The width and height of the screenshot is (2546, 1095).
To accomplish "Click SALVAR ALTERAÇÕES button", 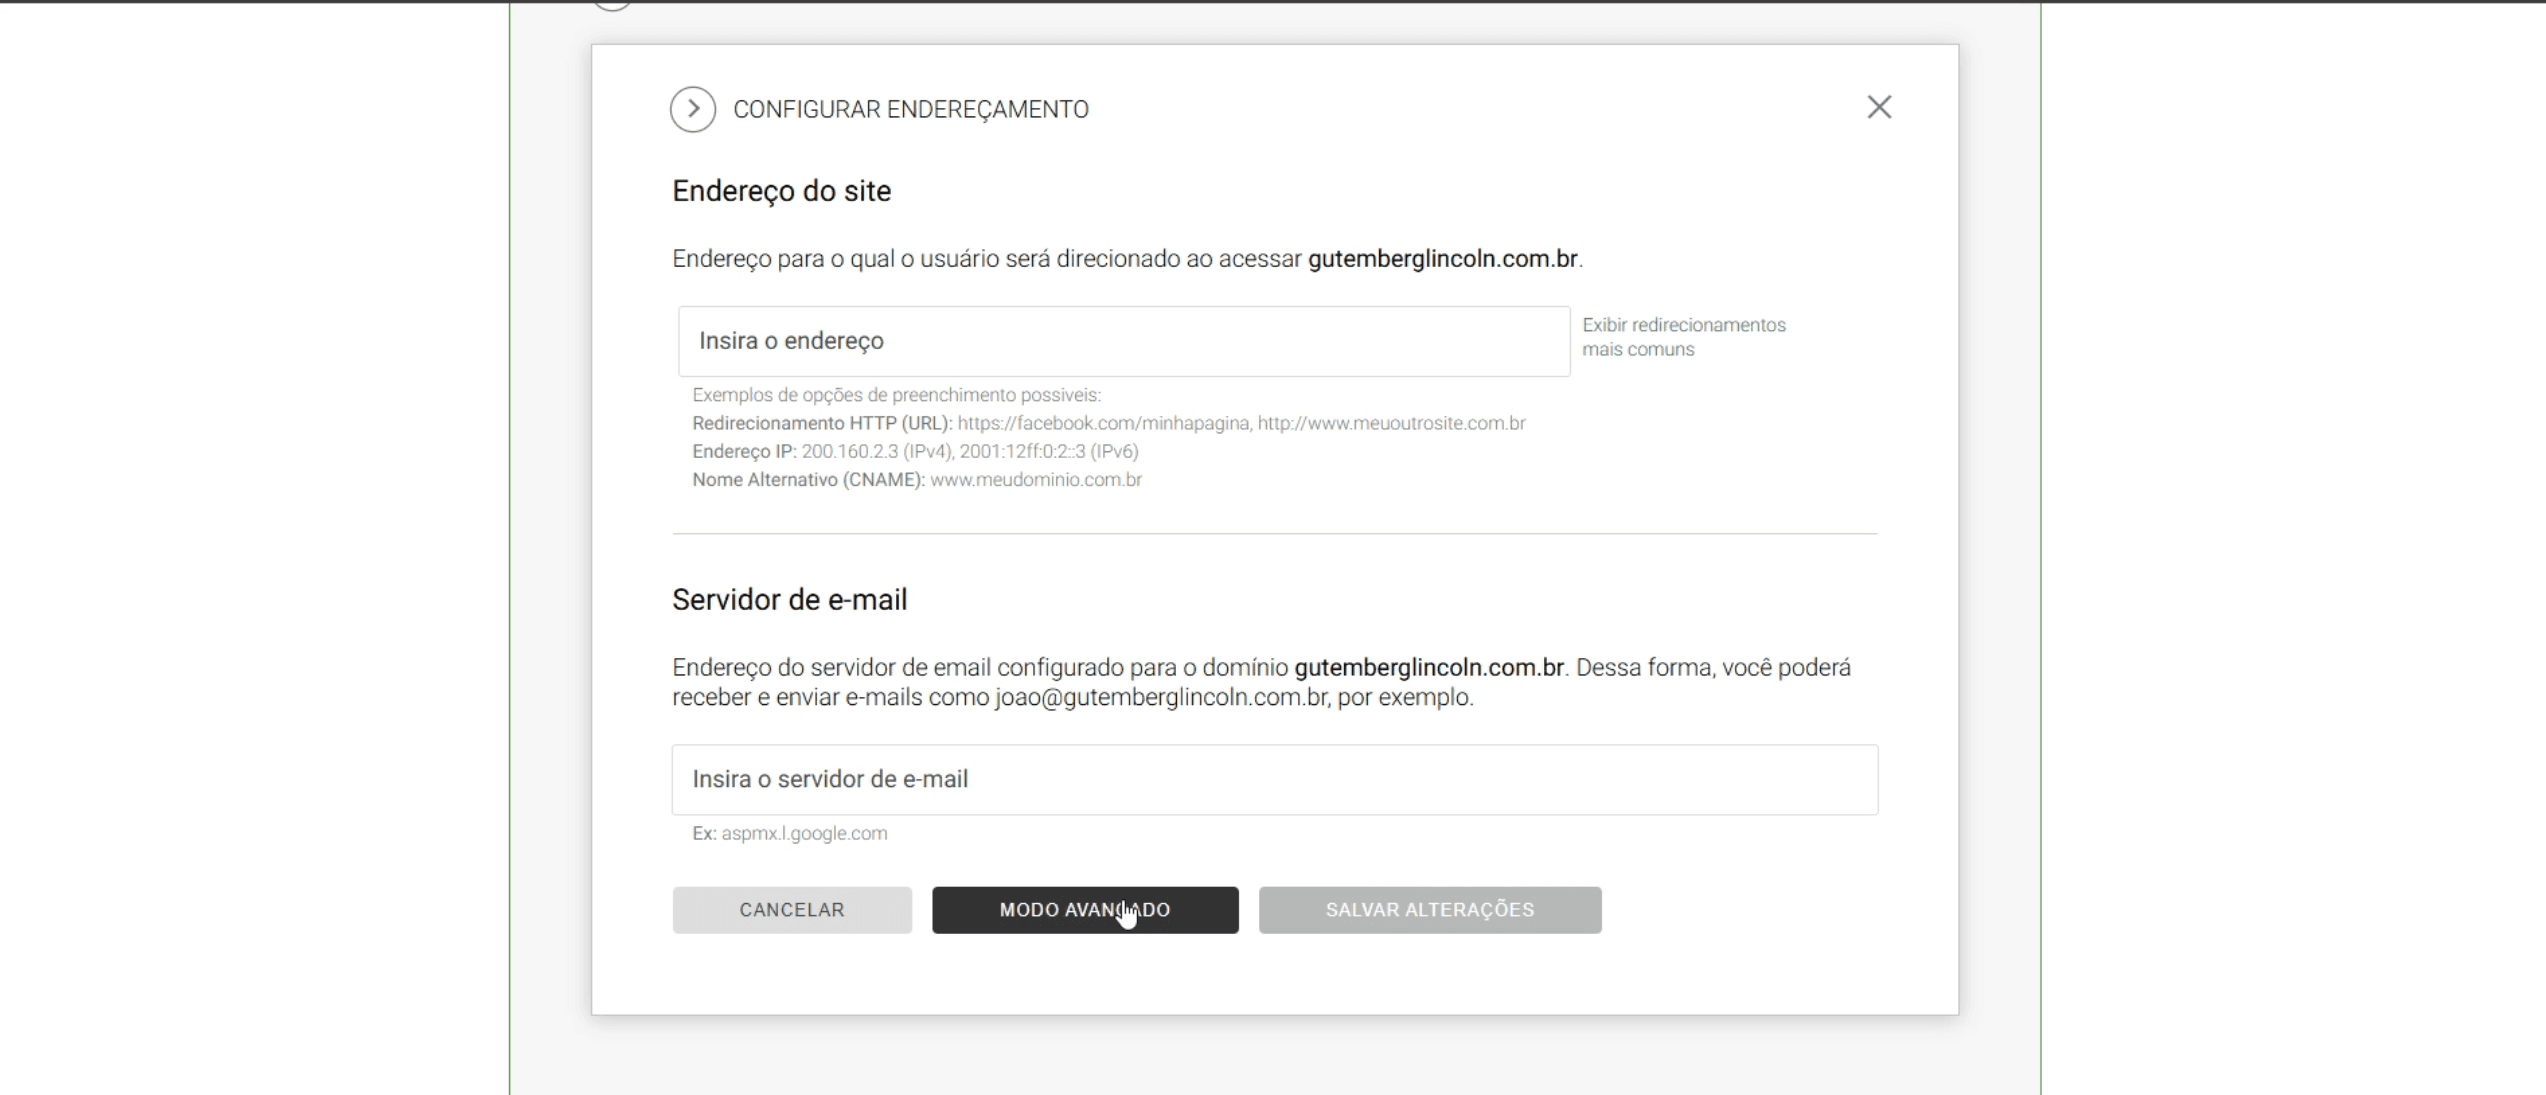I will pyautogui.click(x=1429, y=910).
